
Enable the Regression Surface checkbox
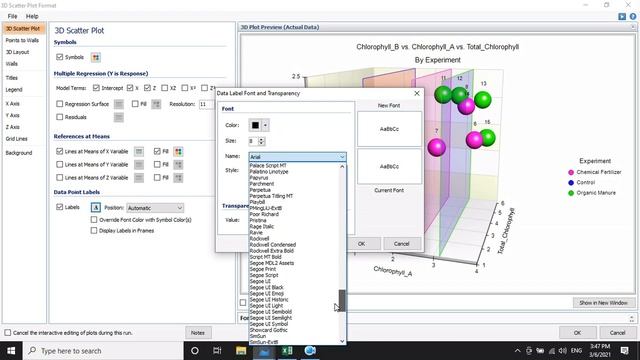[x=60, y=104]
